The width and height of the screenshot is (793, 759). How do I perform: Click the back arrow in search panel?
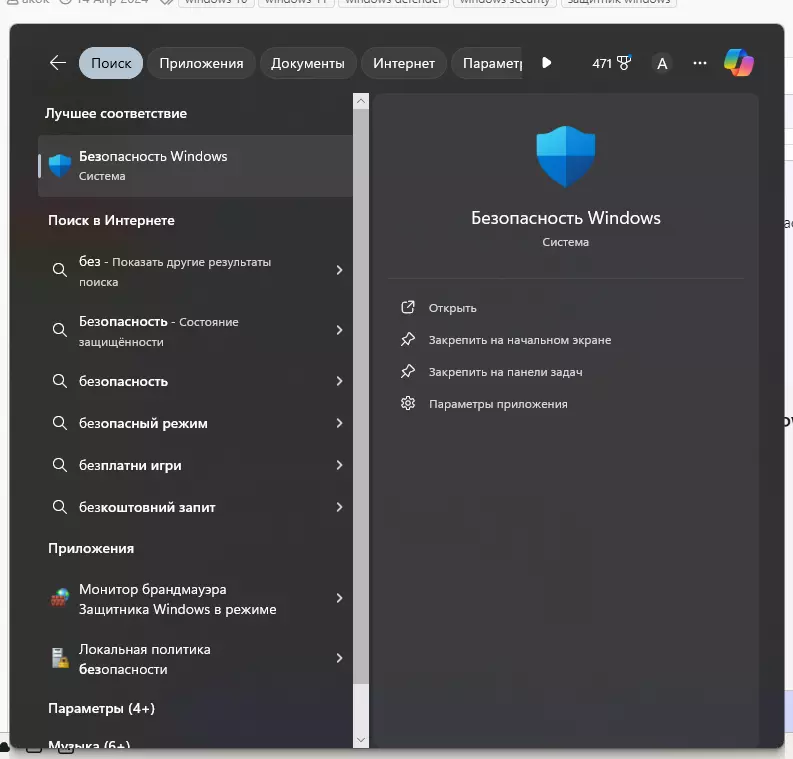(57, 63)
